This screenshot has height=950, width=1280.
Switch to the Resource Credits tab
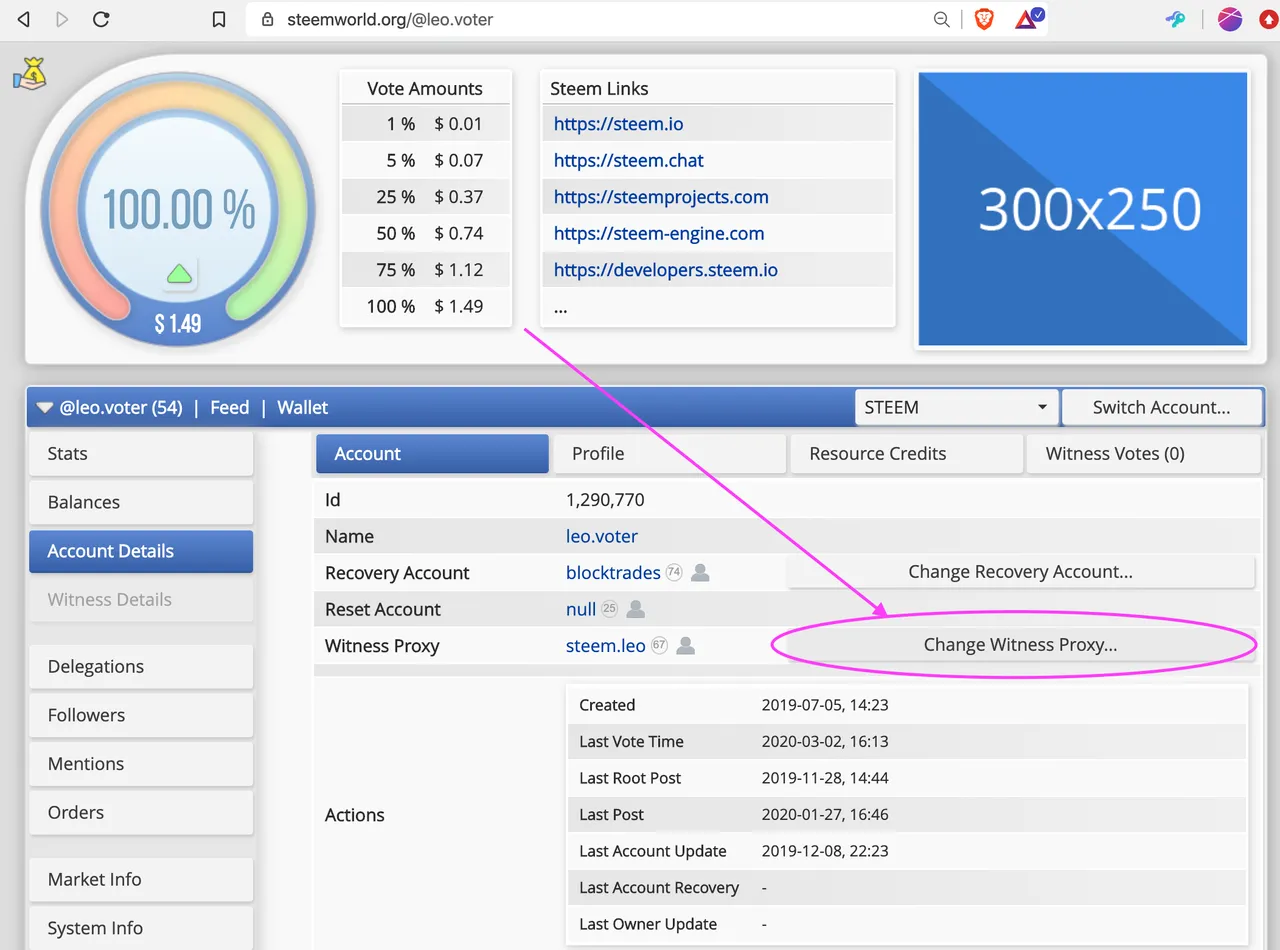pyautogui.click(x=906, y=453)
